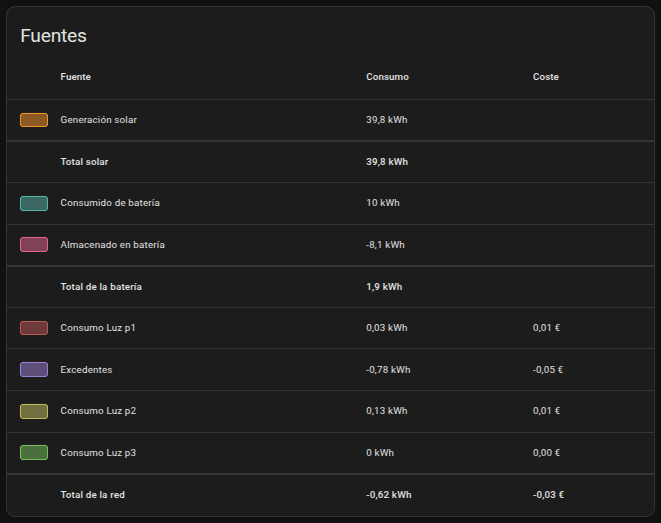Click the Fuente column header
The image size is (661, 523).
(75, 77)
